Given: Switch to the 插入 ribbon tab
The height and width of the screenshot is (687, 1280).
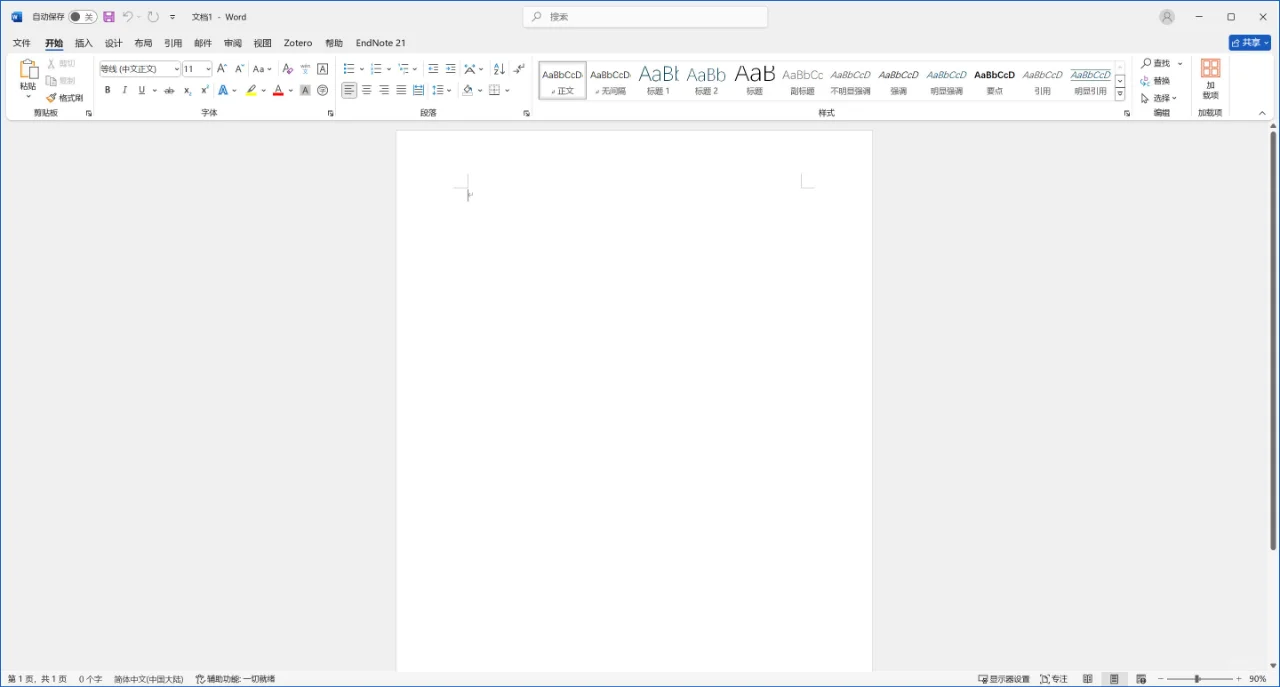Looking at the screenshot, I should pos(83,43).
